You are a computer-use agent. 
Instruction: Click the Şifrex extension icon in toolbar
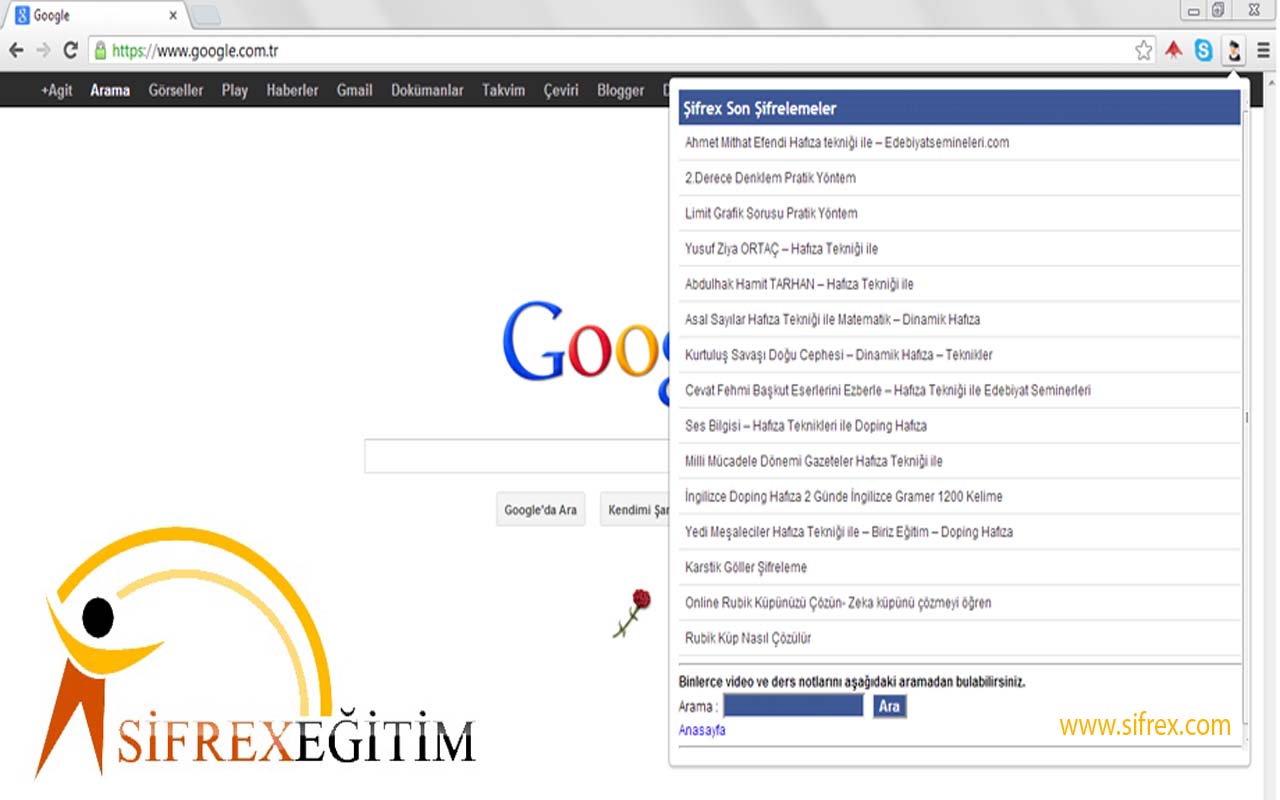(x=1234, y=51)
